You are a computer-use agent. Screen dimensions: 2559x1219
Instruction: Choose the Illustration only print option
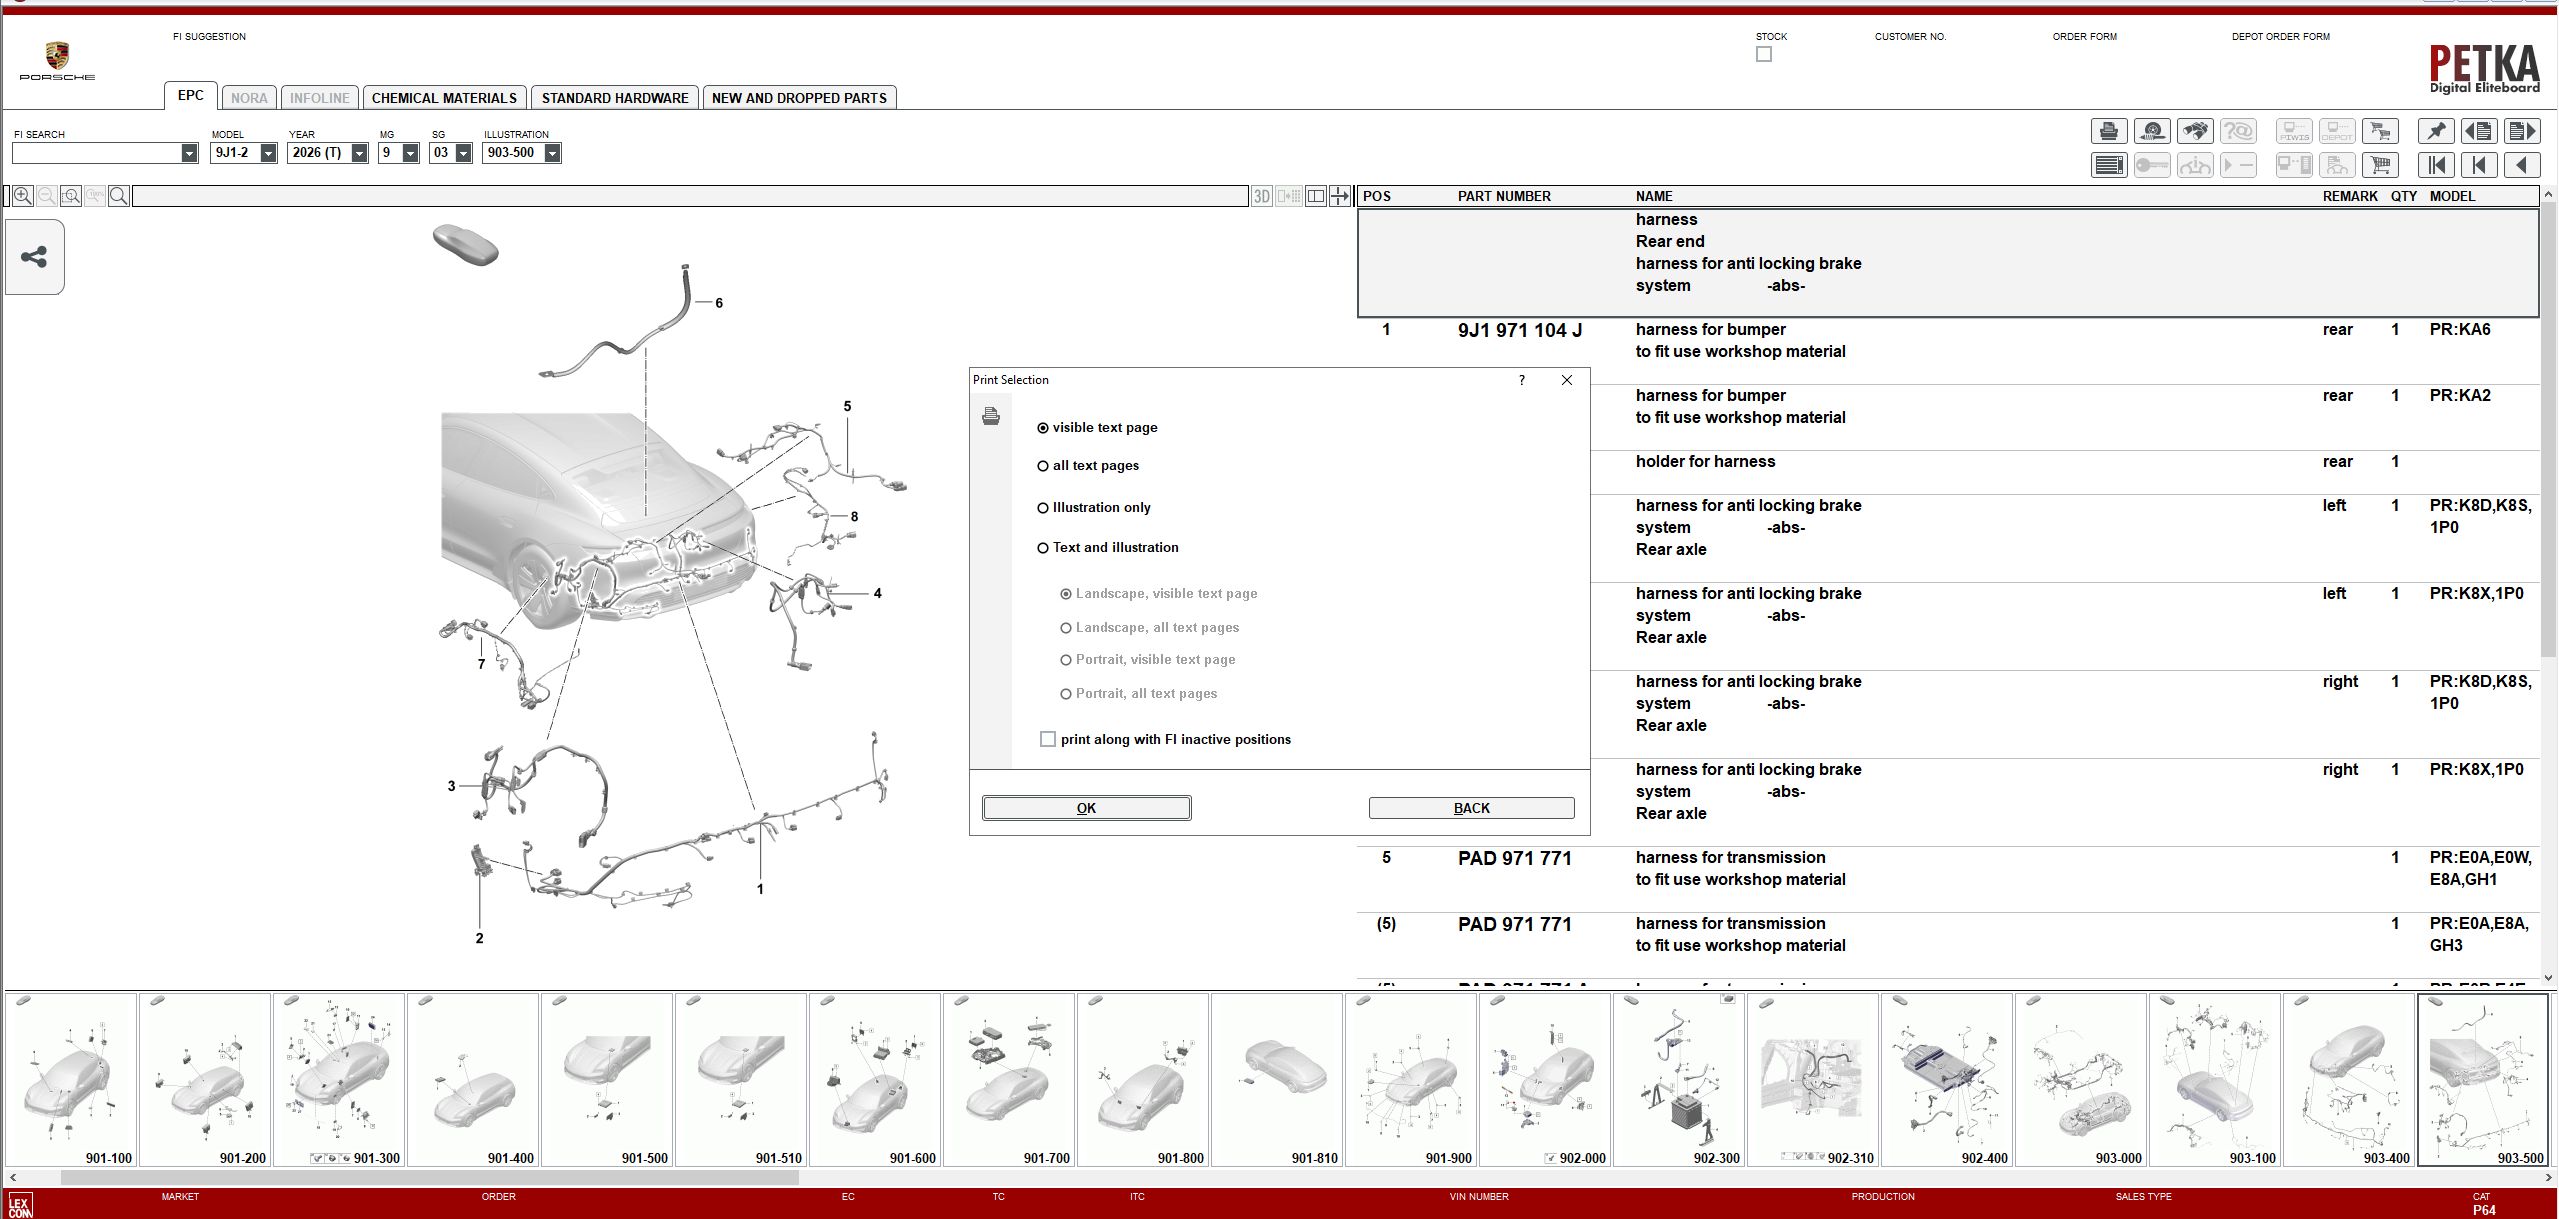1044,507
